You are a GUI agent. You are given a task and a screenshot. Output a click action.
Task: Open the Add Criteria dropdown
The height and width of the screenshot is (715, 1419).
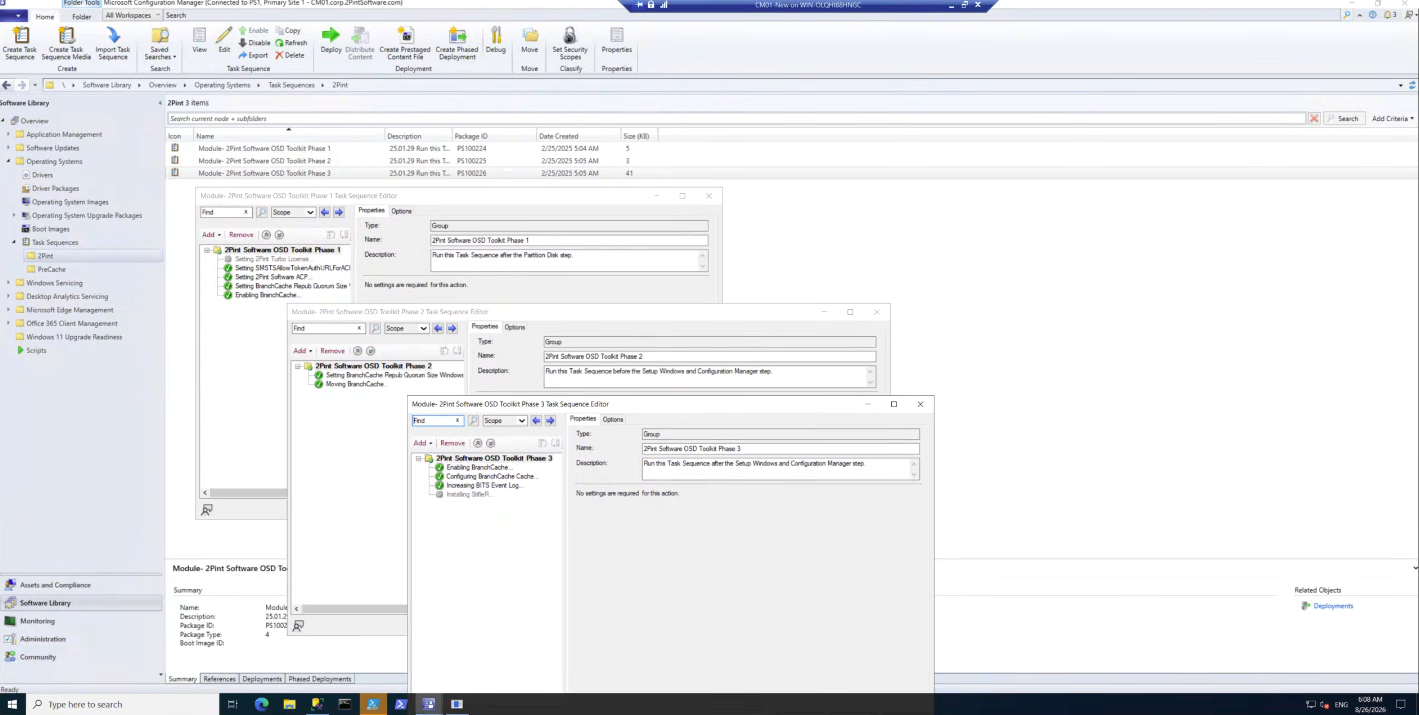[x=1393, y=118]
